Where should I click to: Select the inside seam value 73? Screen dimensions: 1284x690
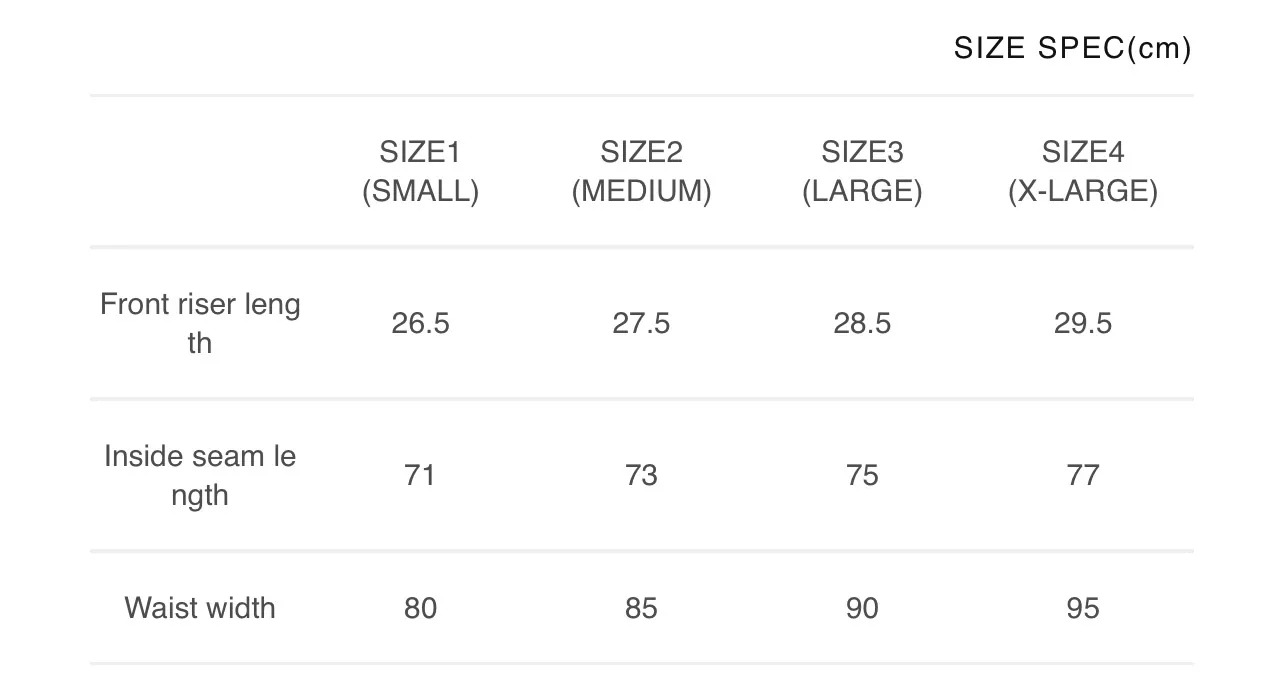pyautogui.click(x=641, y=475)
